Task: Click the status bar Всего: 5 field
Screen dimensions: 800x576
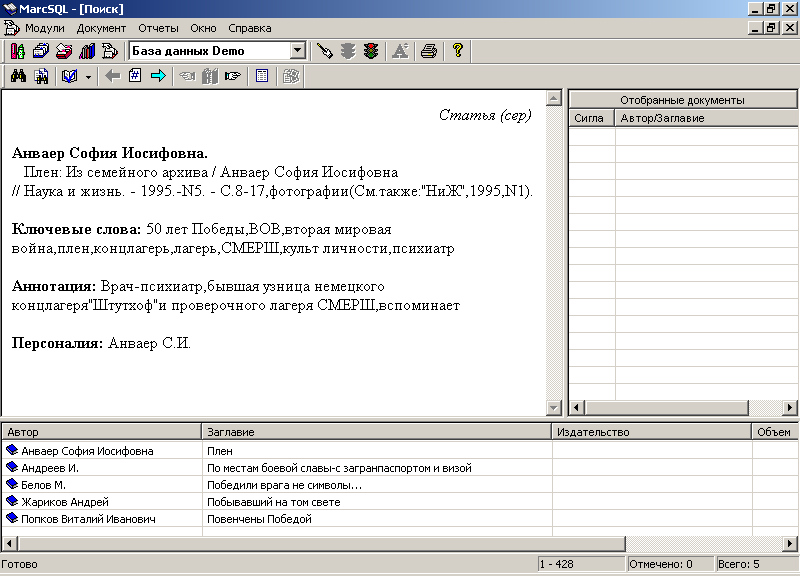Action: click(x=758, y=564)
